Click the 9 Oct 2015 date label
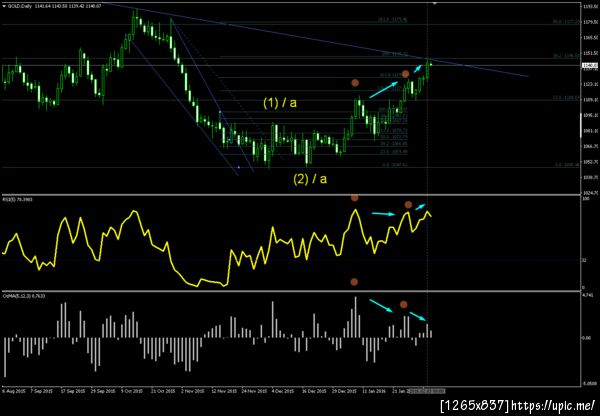Viewport: 600px width, 416px height. (x=132, y=392)
